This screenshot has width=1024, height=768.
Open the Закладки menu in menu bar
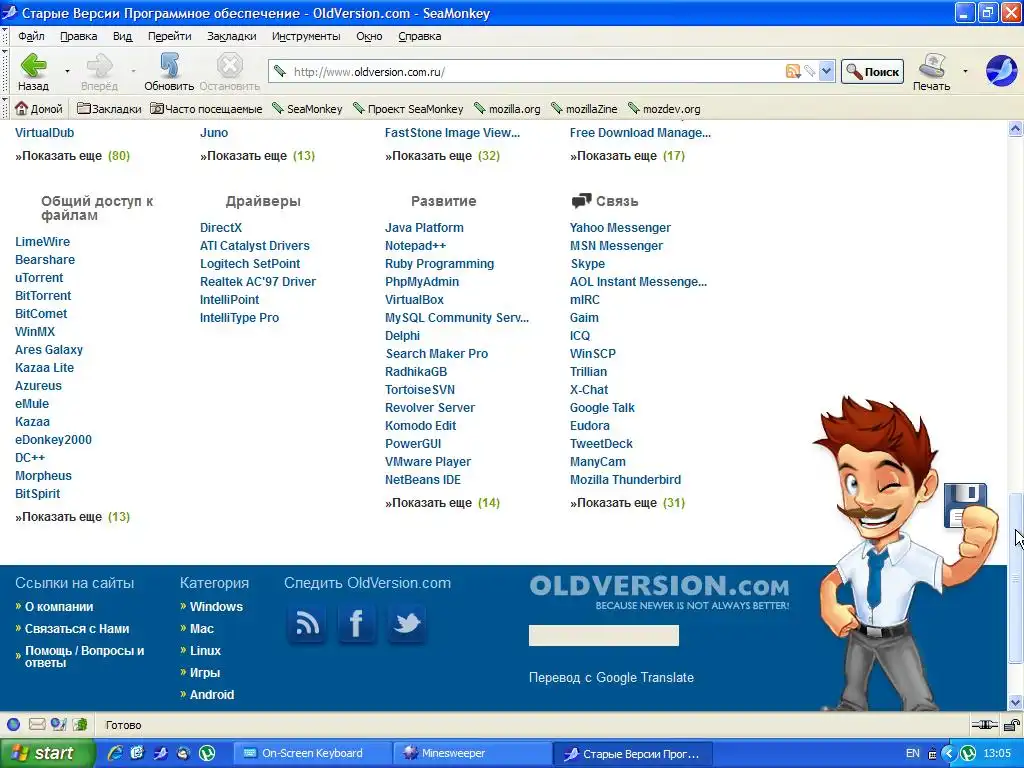point(231,37)
